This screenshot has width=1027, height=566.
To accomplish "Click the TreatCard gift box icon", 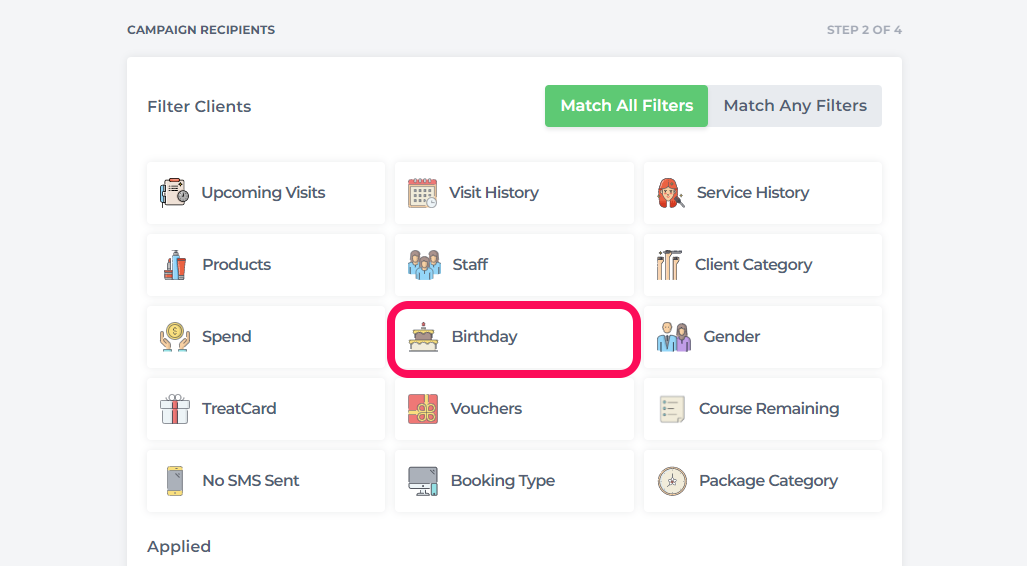I will click(x=175, y=409).
